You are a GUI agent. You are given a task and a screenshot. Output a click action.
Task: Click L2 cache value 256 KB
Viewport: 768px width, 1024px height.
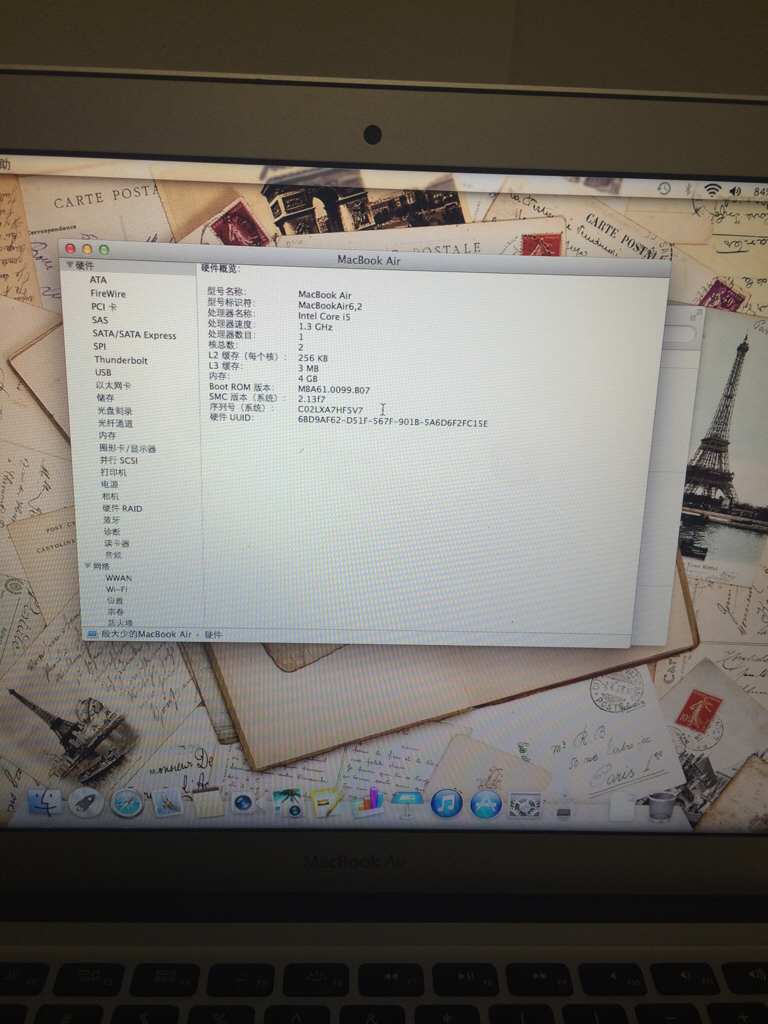pos(313,358)
